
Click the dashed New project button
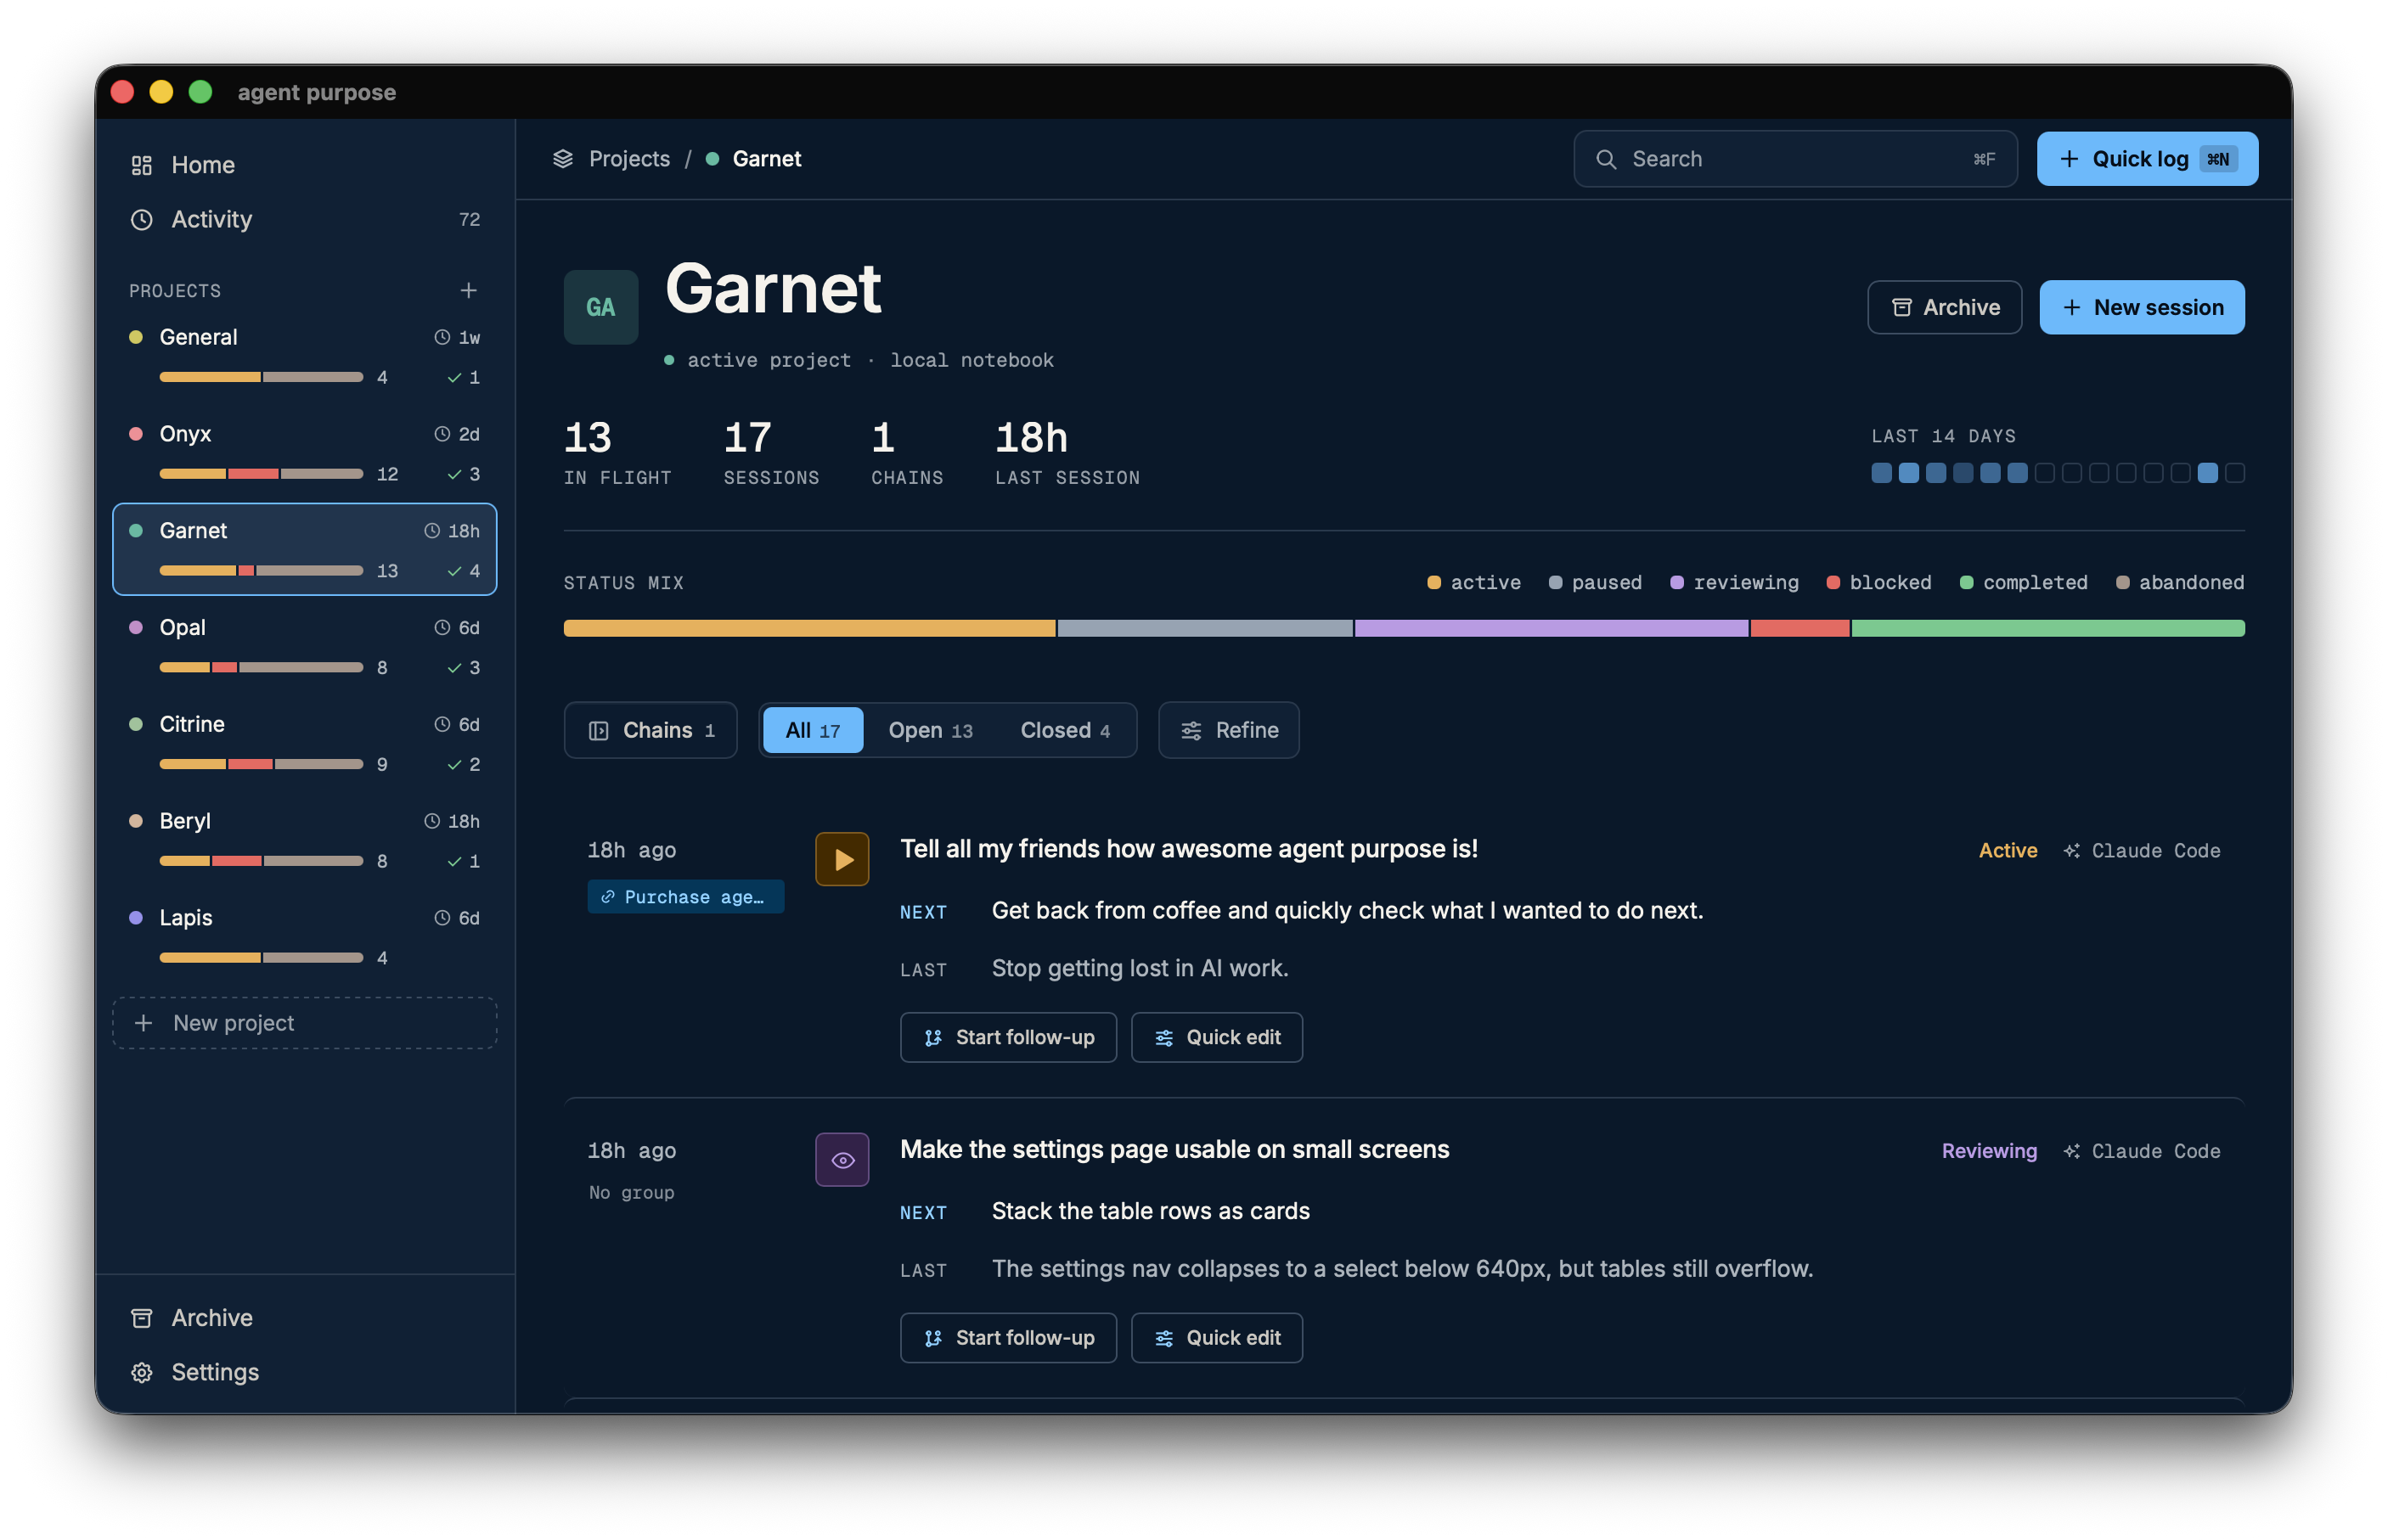click(x=304, y=1023)
